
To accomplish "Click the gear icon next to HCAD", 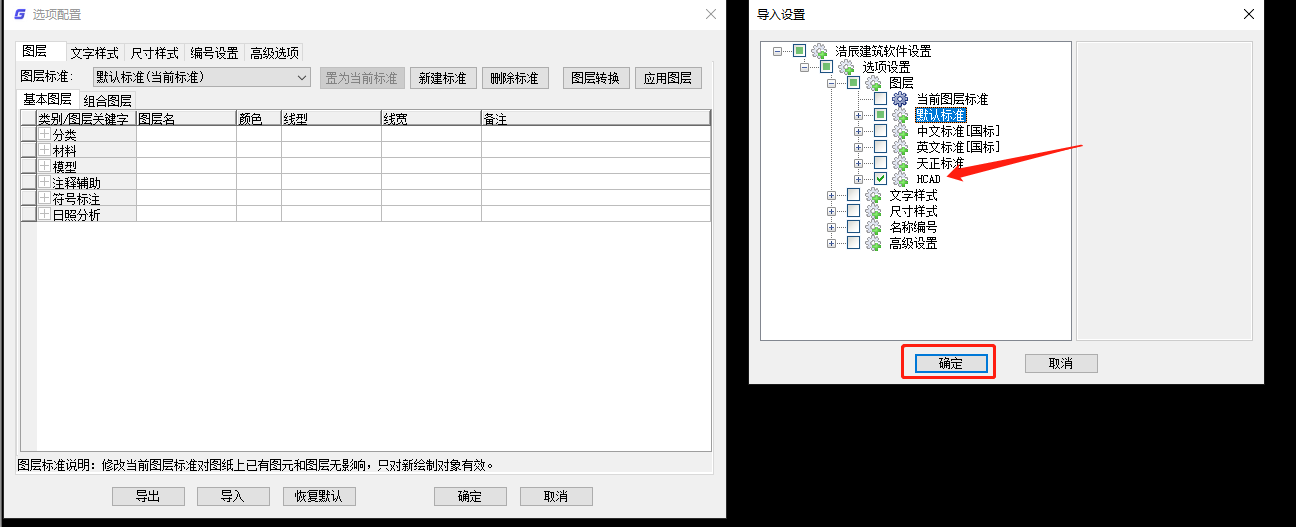I will pos(900,179).
